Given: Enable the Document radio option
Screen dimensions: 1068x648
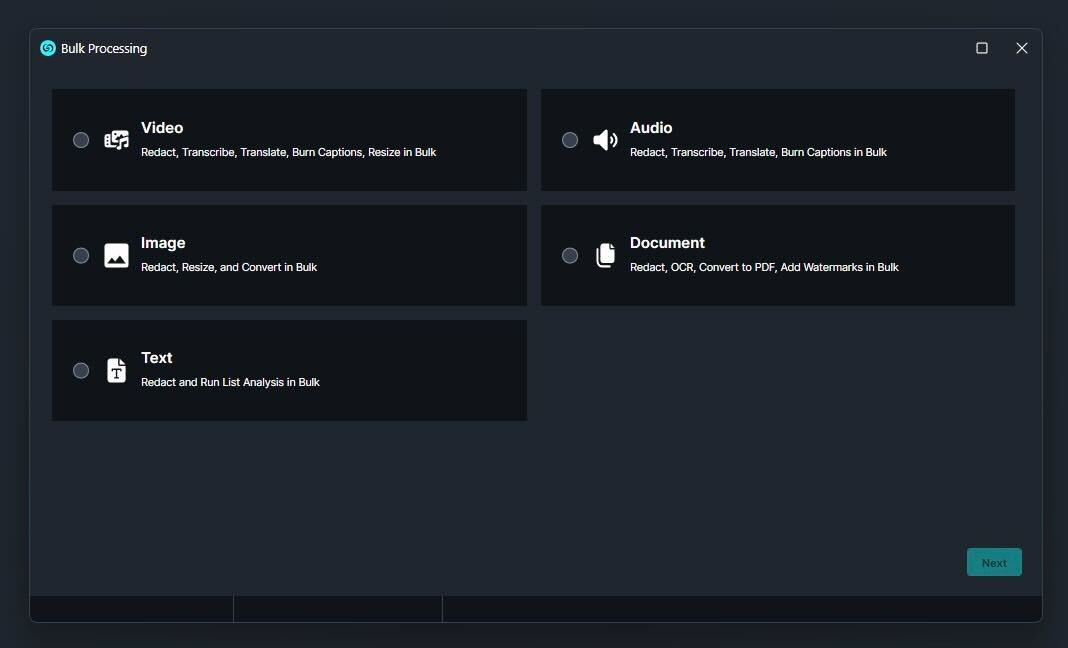Looking at the screenshot, I should tap(570, 255).
